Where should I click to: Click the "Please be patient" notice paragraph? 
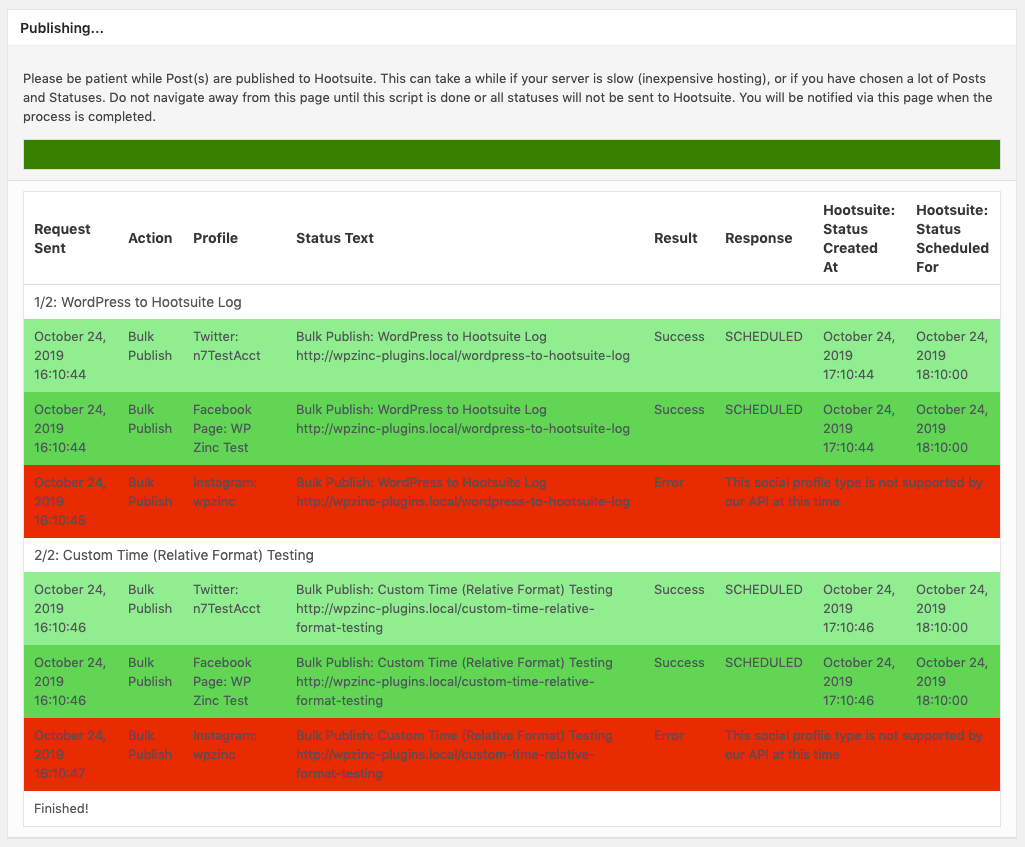(508, 97)
